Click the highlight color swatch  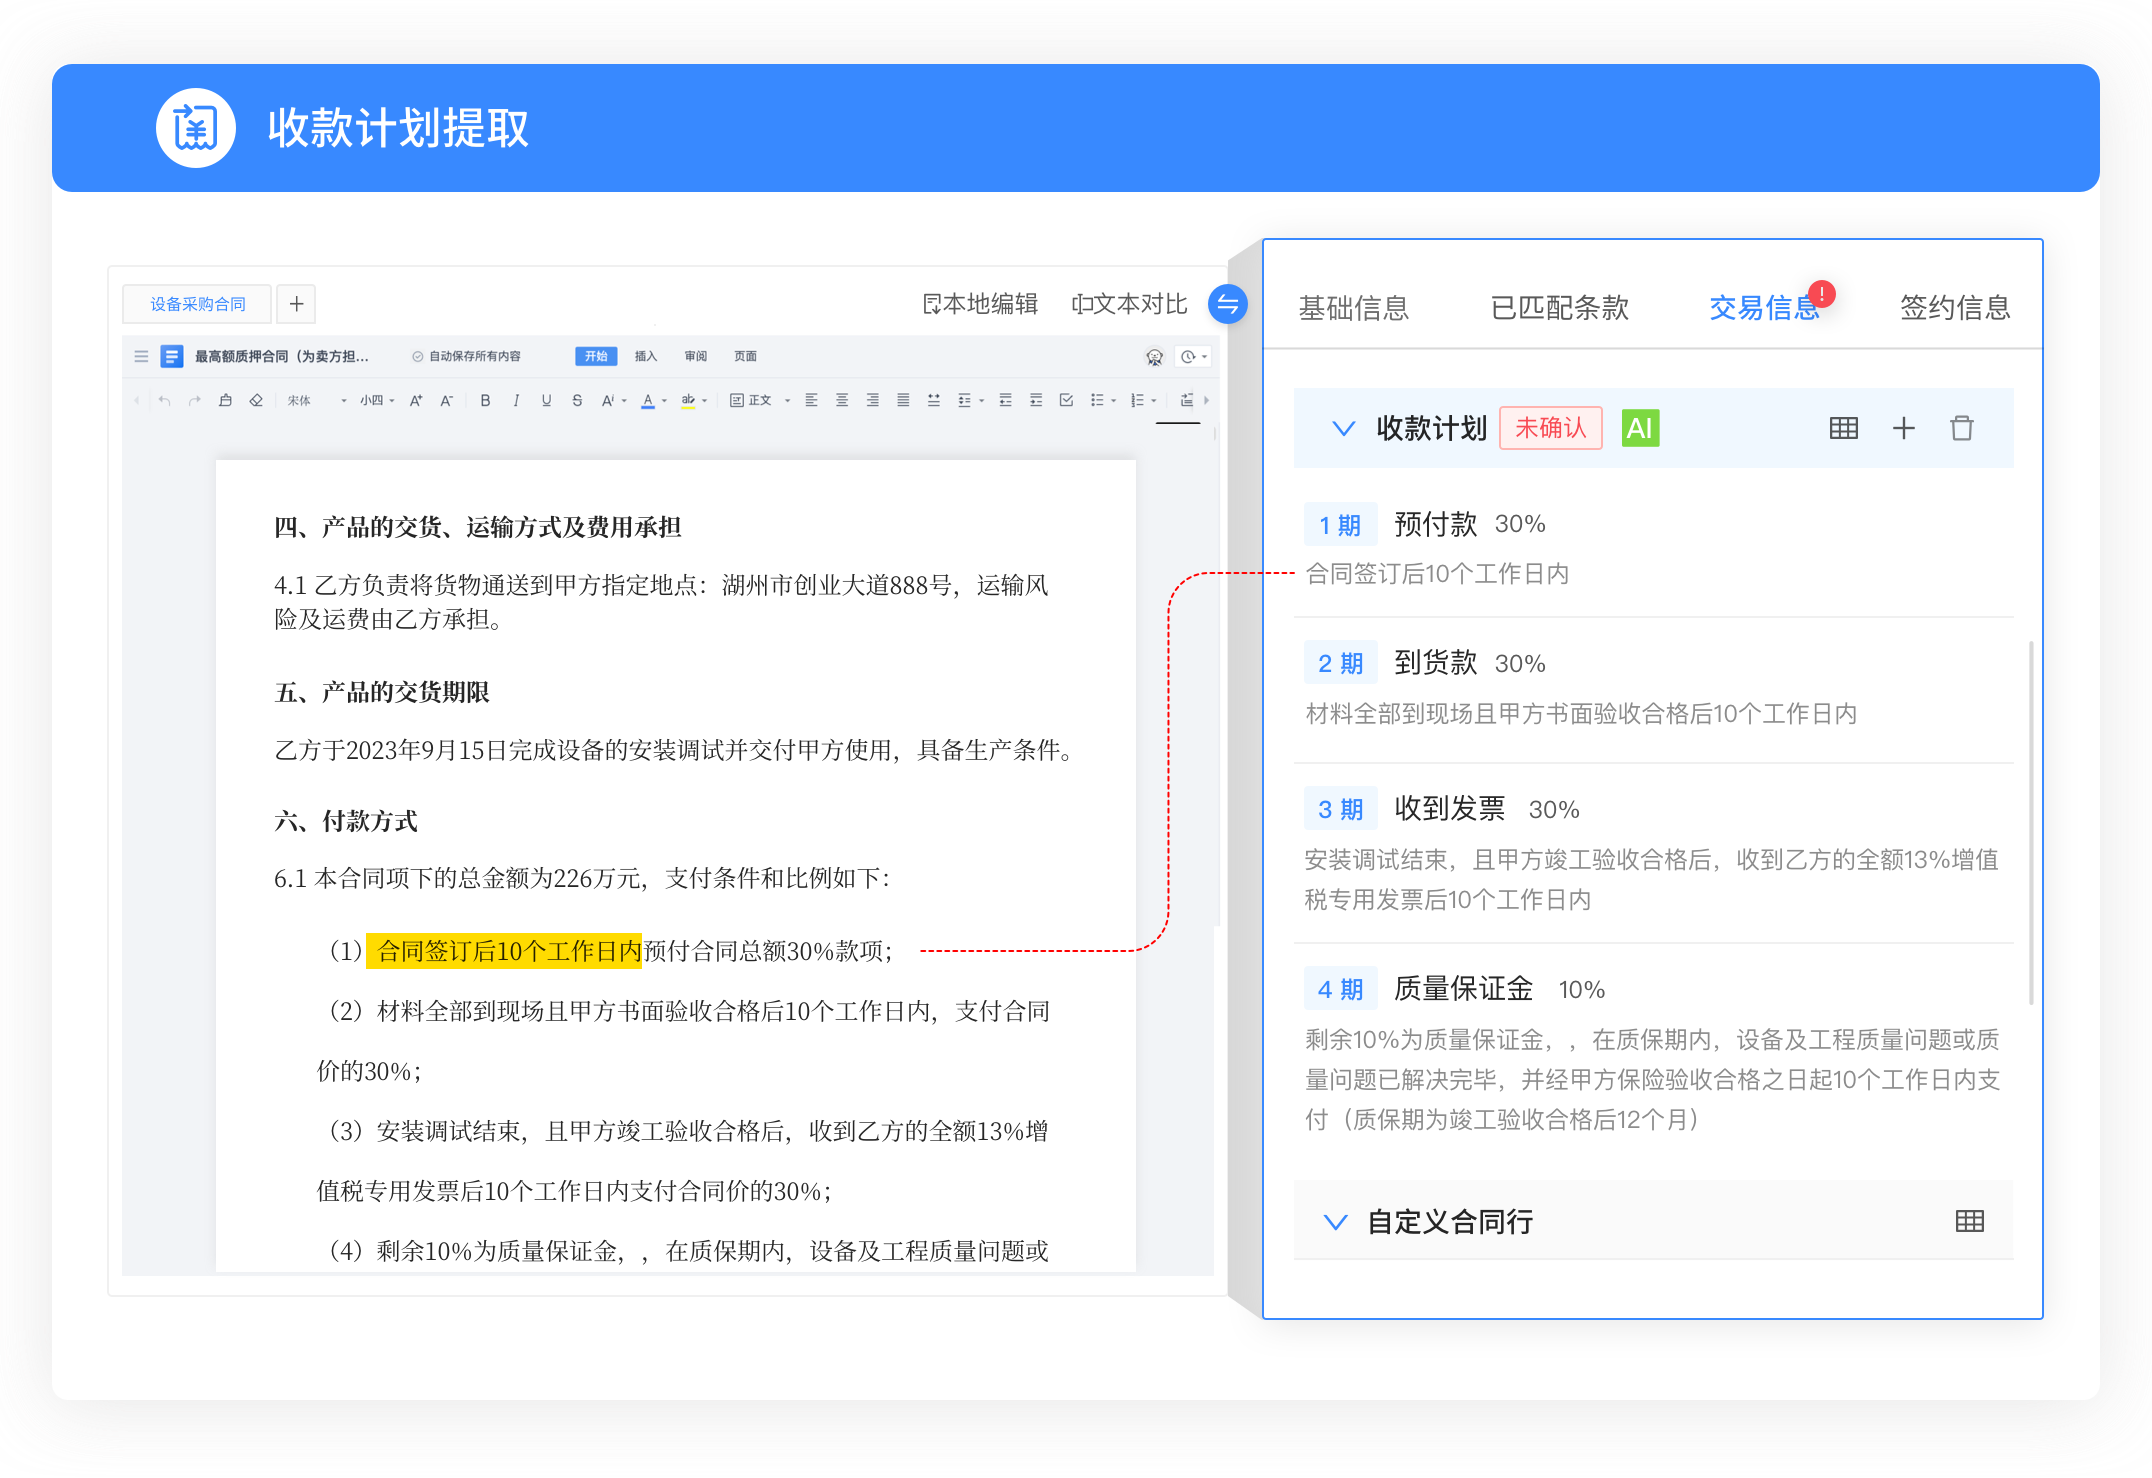tap(688, 400)
